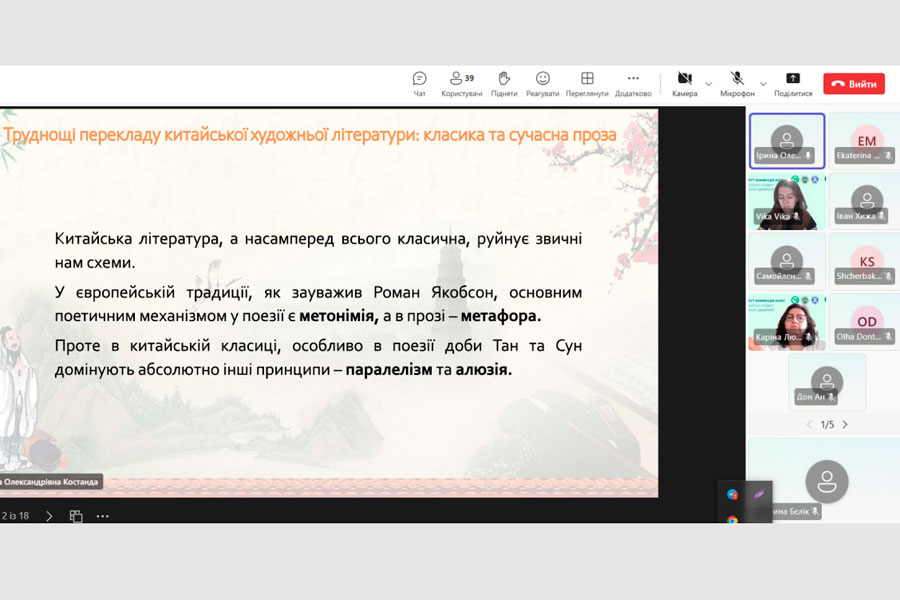Leave the meeting with Вийти button
The image size is (900, 600).
point(854,84)
